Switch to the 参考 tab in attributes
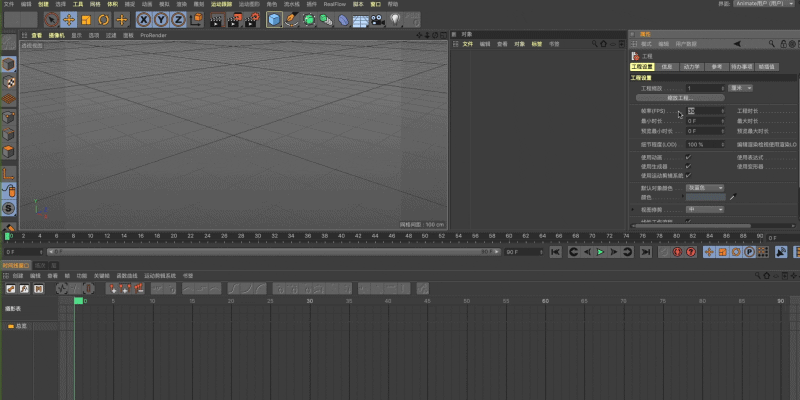 click(x=716, y=67)
